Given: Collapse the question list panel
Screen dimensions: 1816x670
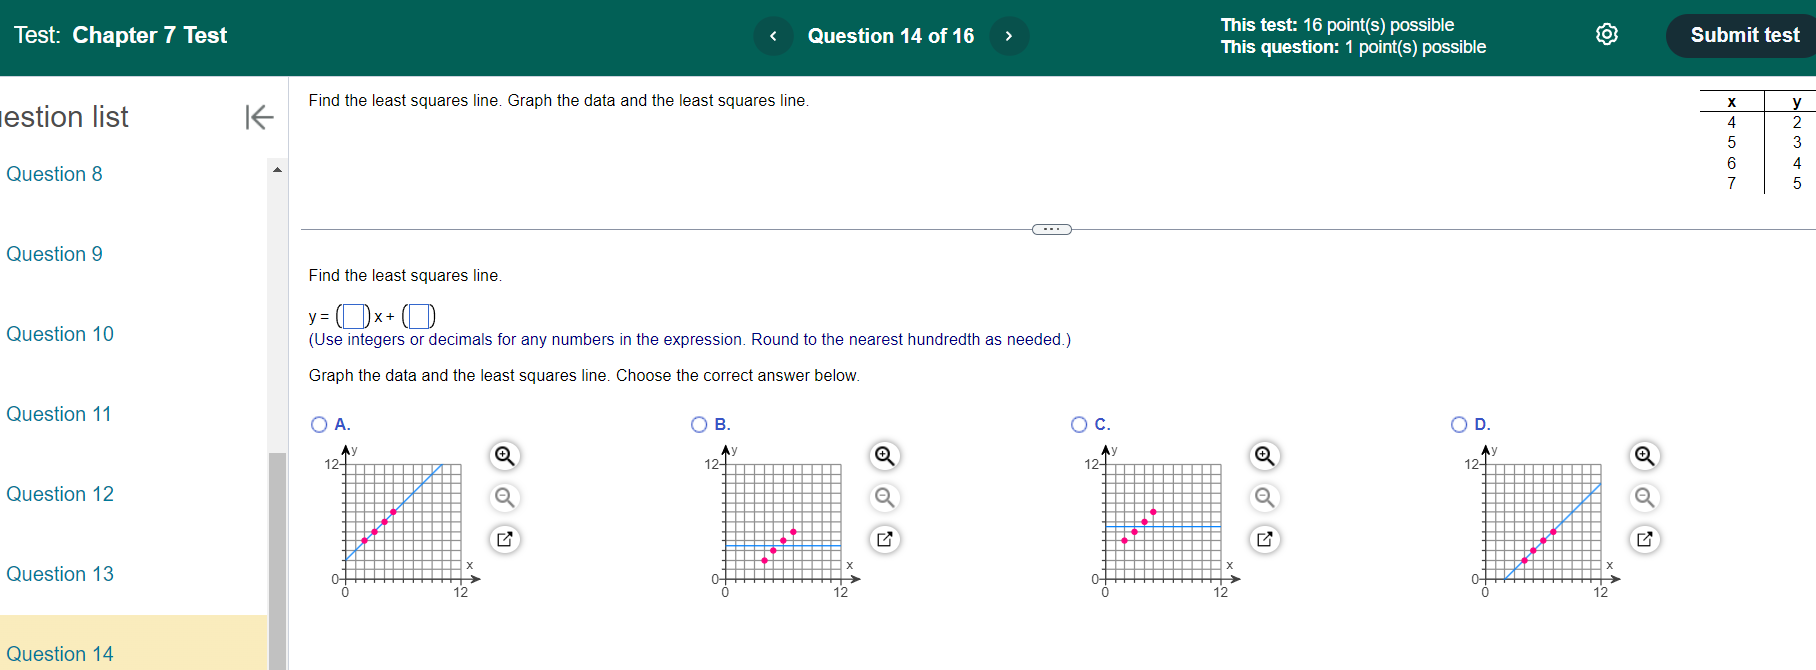Looking at the screenshot, I should pyautogui.click(x=258, y=117).
